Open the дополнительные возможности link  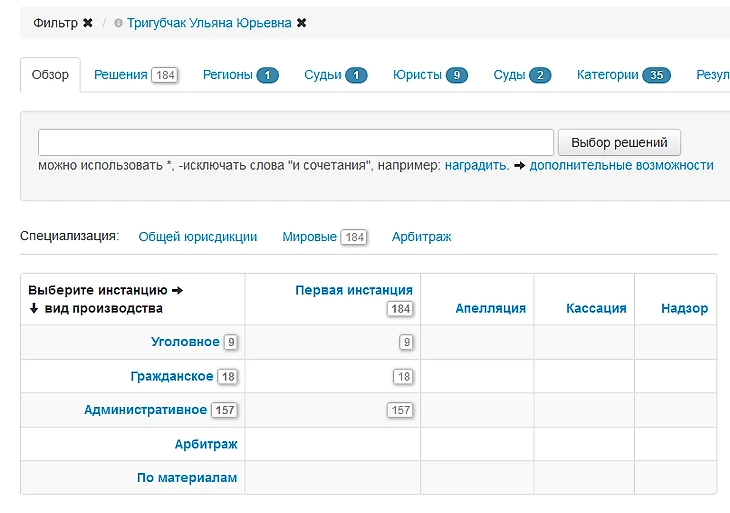point(621,165)
